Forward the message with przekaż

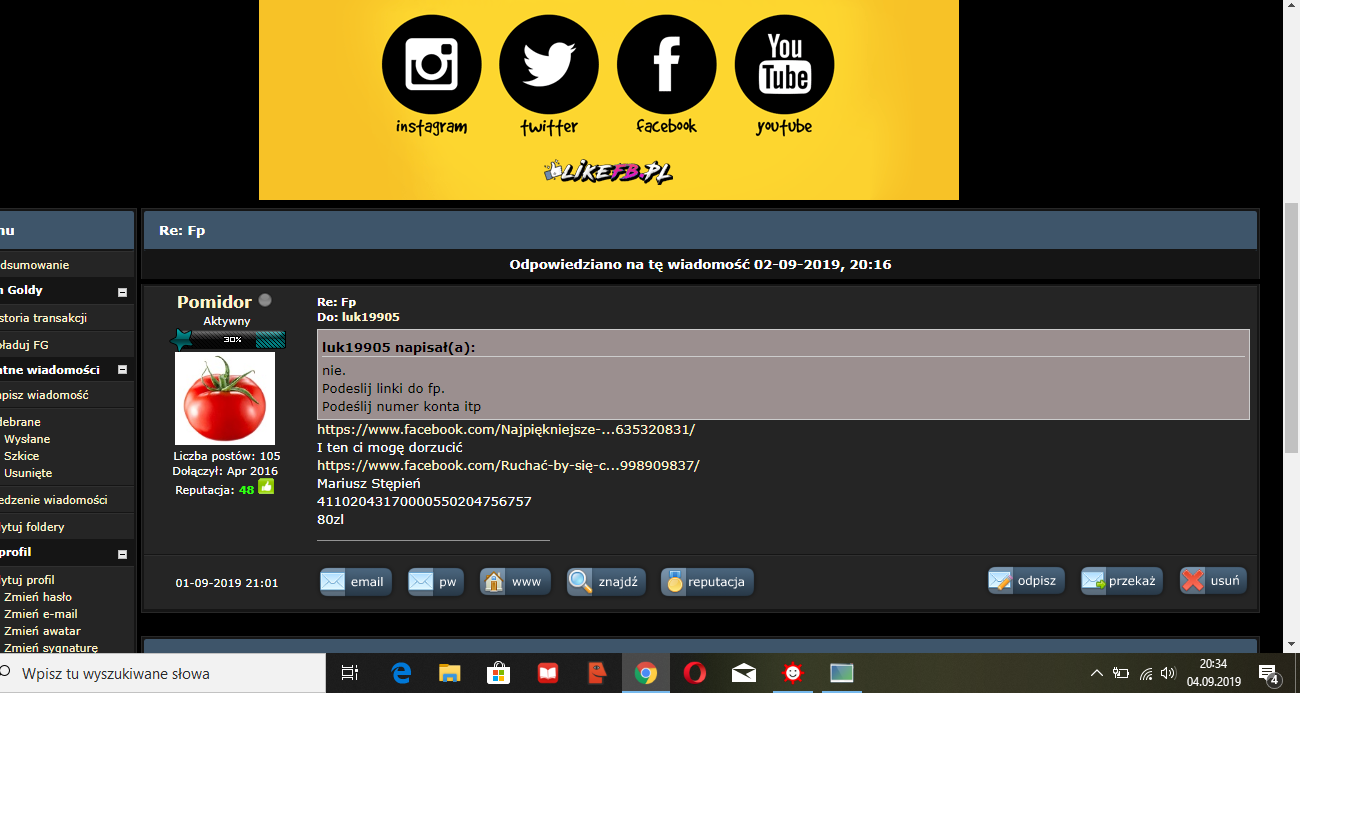1122,581
